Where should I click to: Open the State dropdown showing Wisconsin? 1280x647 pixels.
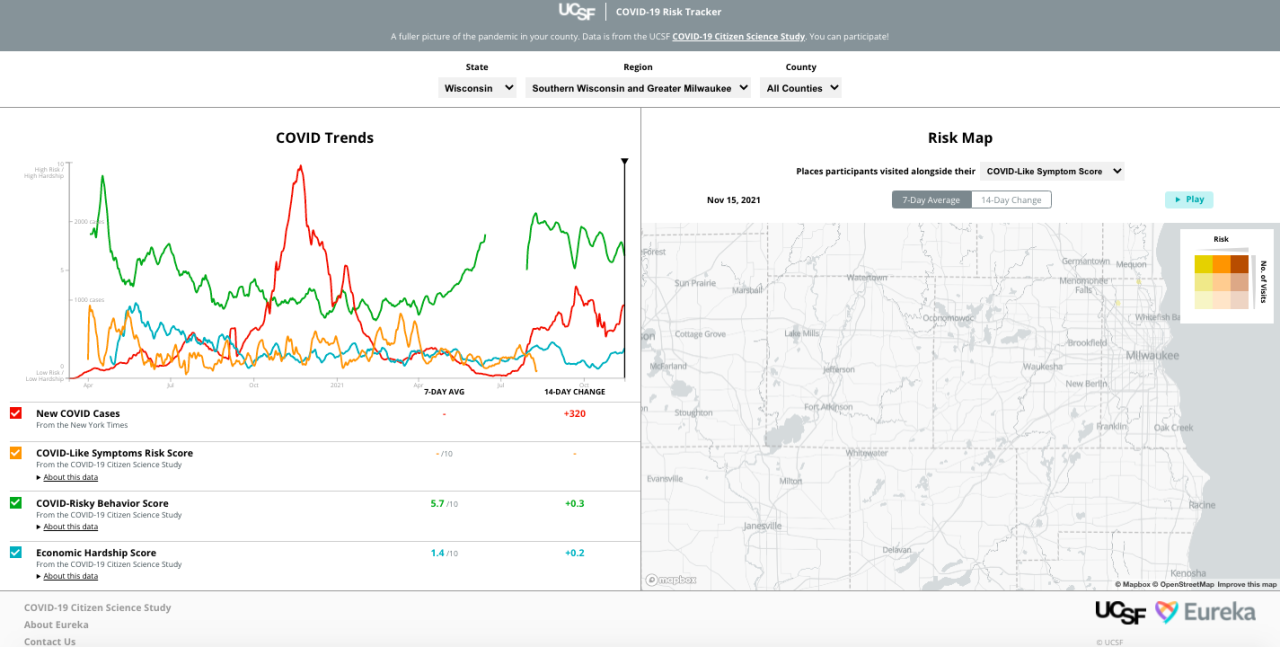477,88
